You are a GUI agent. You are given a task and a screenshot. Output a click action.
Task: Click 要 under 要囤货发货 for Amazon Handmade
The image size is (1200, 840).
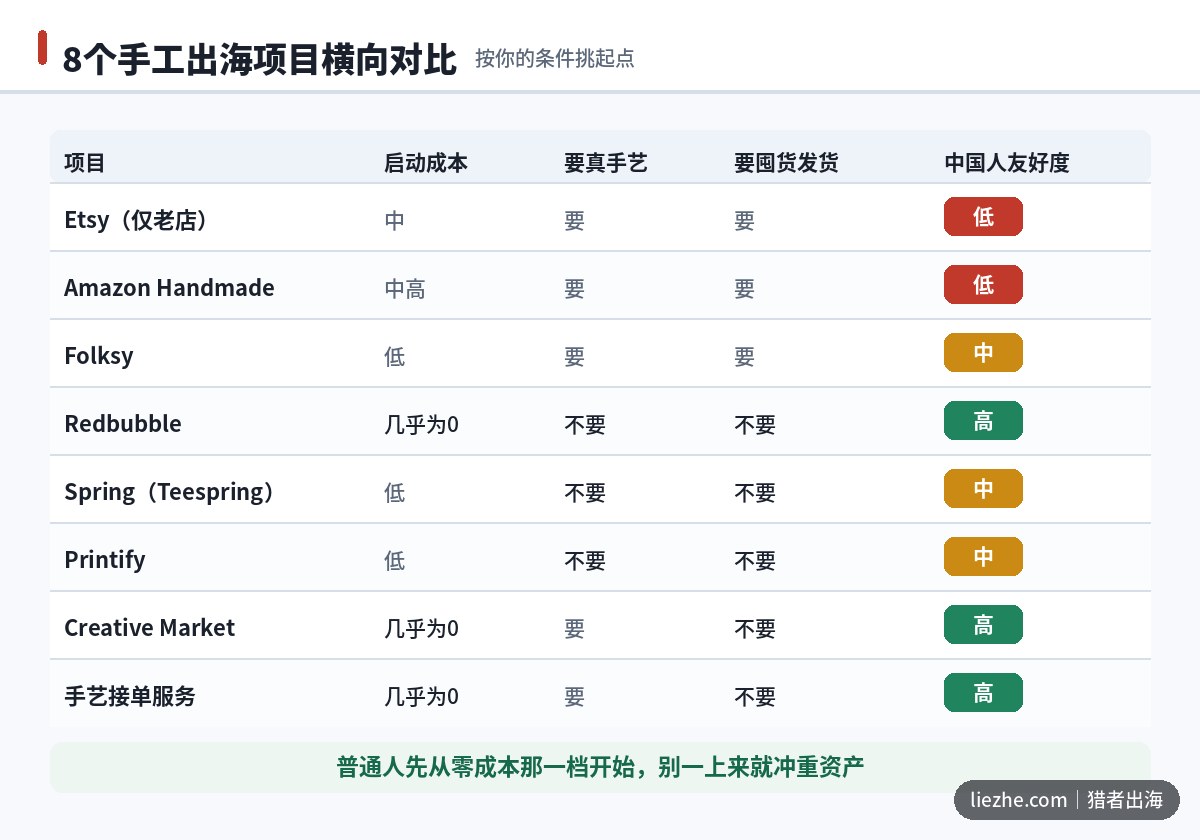(744, 289)
